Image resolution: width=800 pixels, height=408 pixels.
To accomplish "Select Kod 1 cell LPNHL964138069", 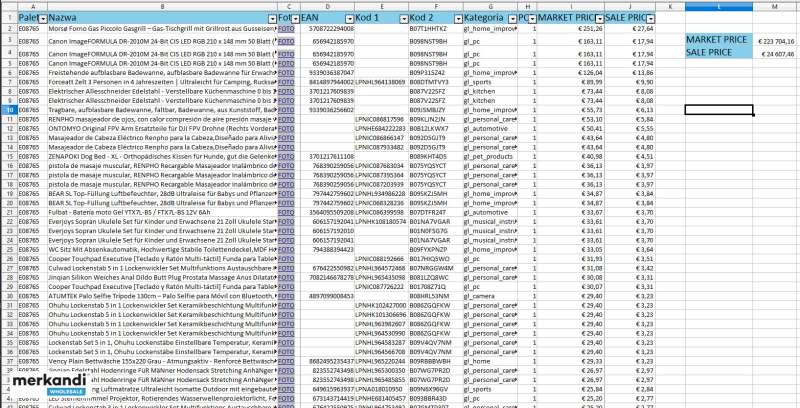I will [x=381, y=82].
